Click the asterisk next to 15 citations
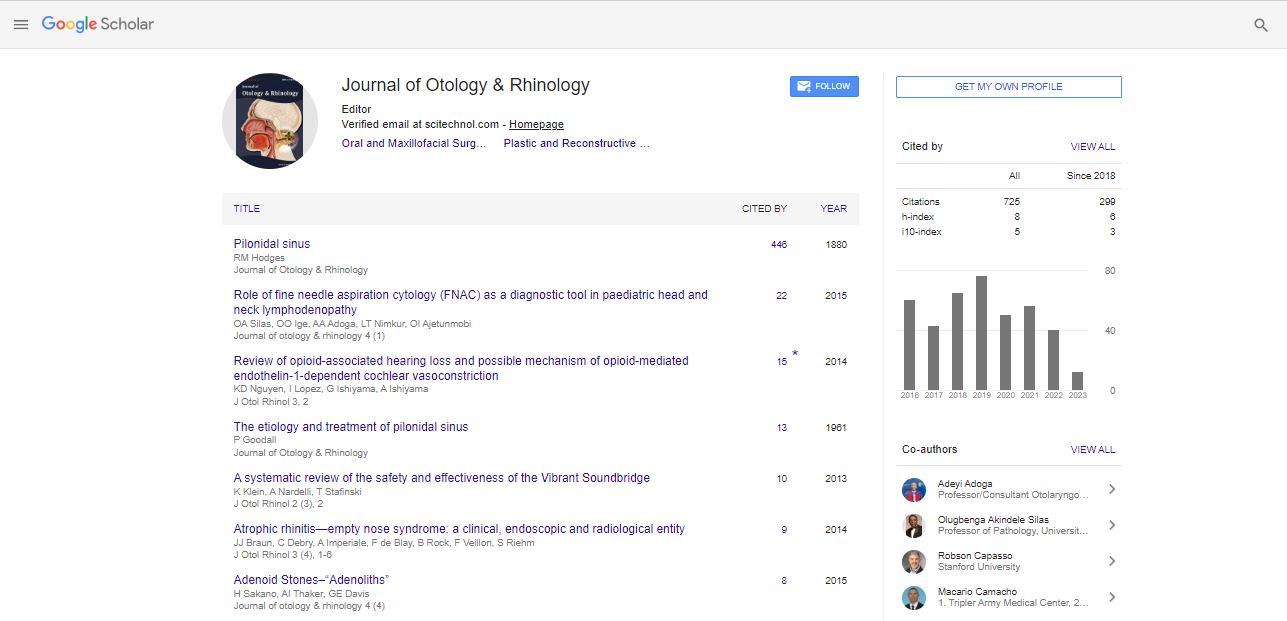 795,354
